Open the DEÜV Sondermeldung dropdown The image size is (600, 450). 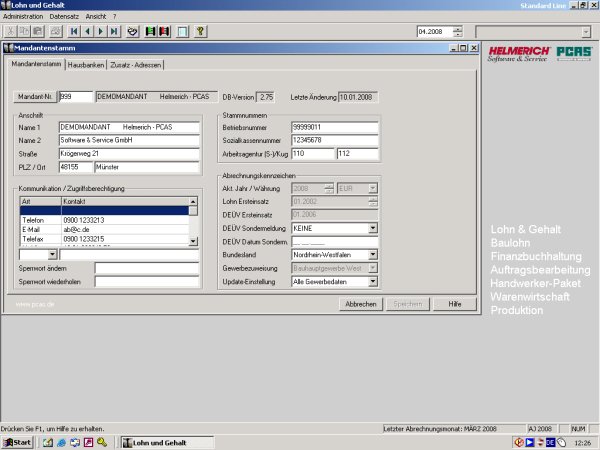tap(373, 228)
